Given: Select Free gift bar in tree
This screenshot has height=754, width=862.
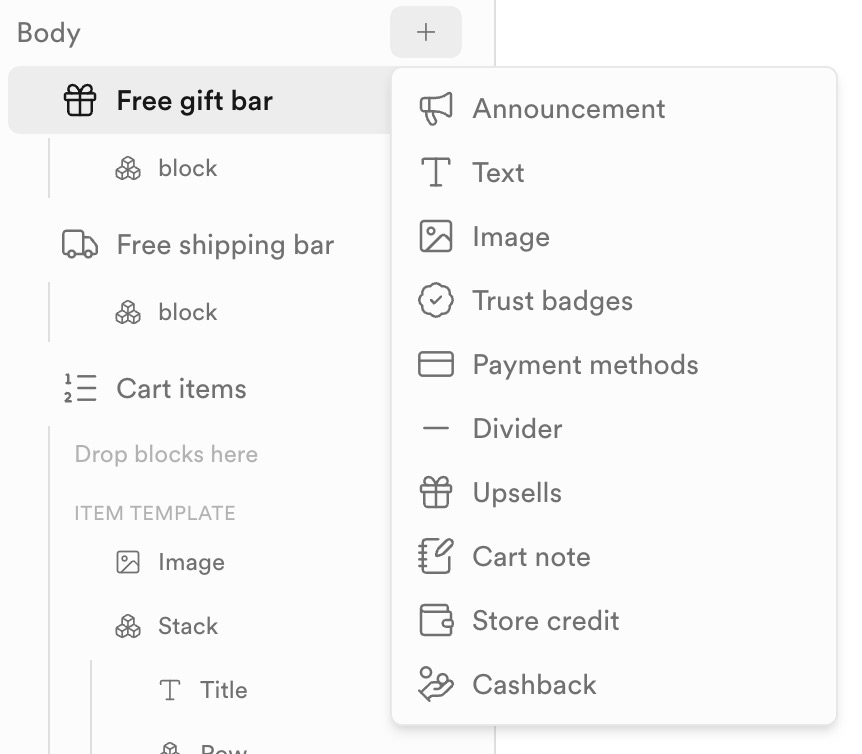Looking at the screenshot, I should (200, 100).
